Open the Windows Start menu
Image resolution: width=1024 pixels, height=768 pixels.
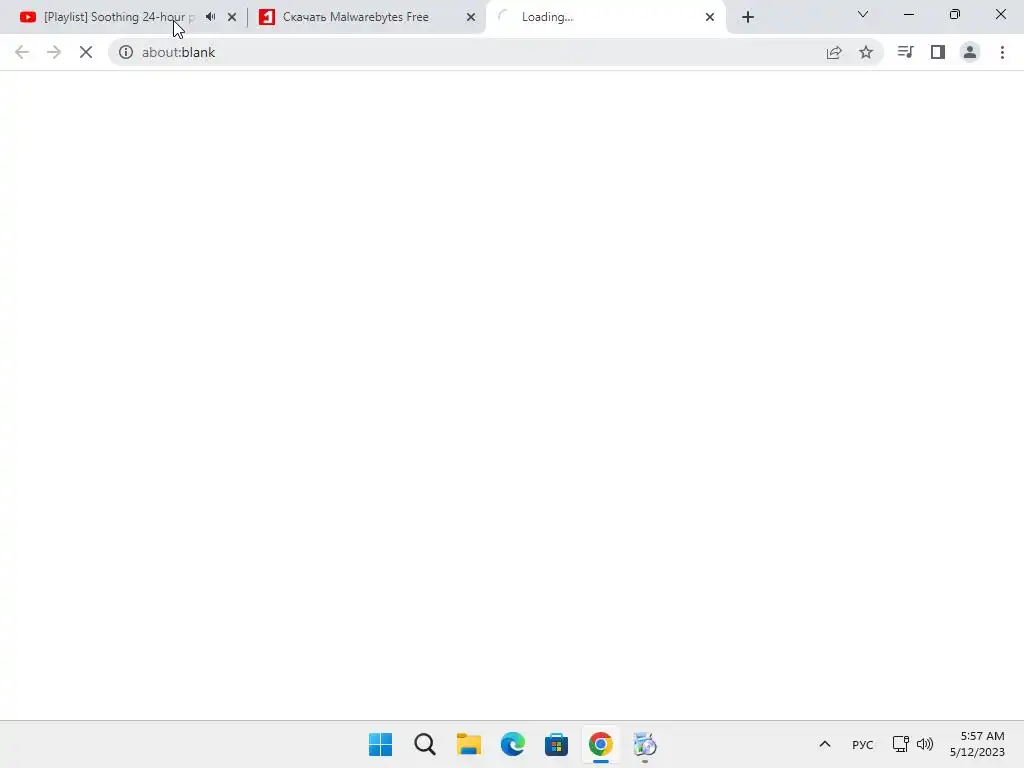click(x=381, y=744)
